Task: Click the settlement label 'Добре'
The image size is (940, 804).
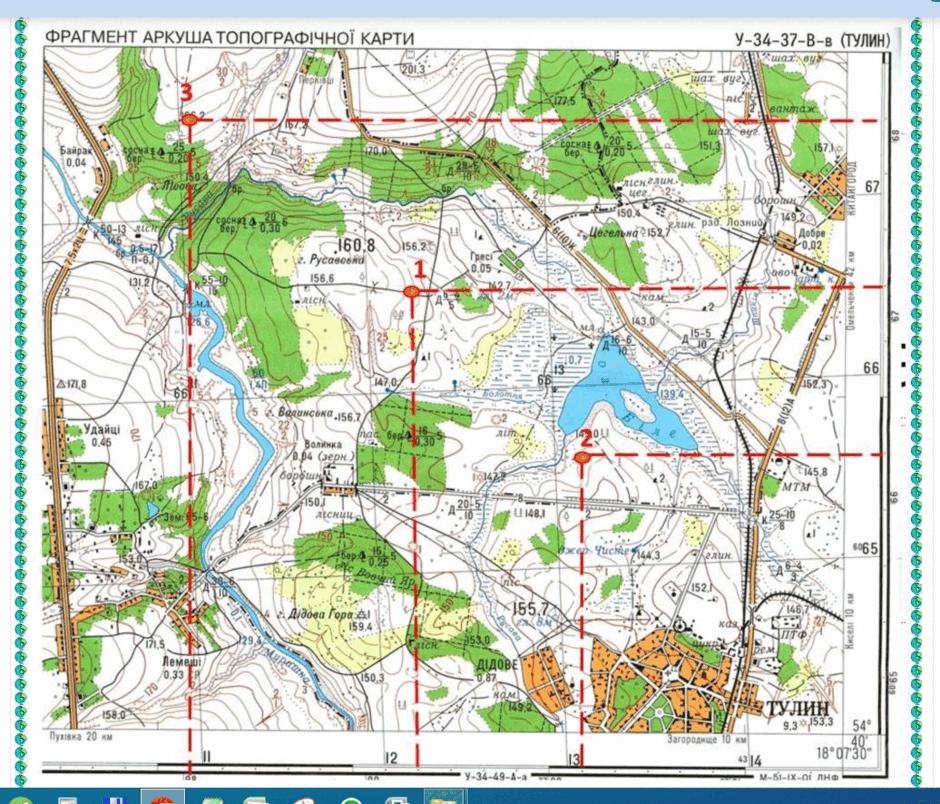Action: tap(811, 234)
